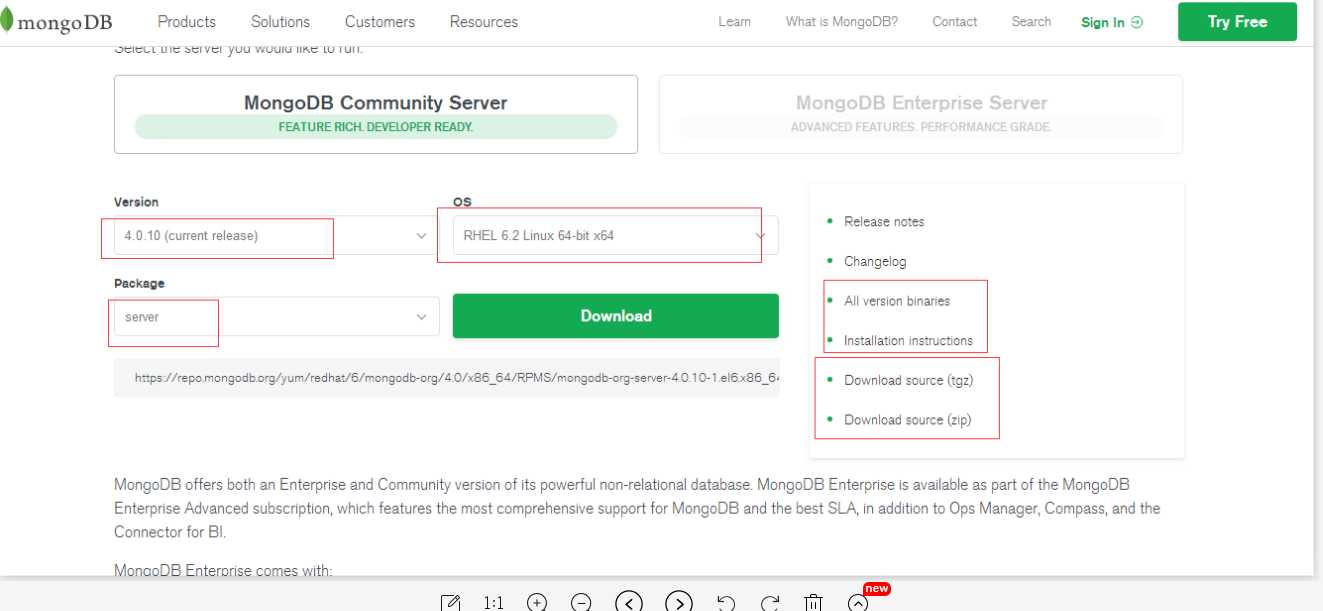The height and width of the screenshot is (611, 1323).
Task: Click the Sign In arrow icon
Action: pos(1136,22)
